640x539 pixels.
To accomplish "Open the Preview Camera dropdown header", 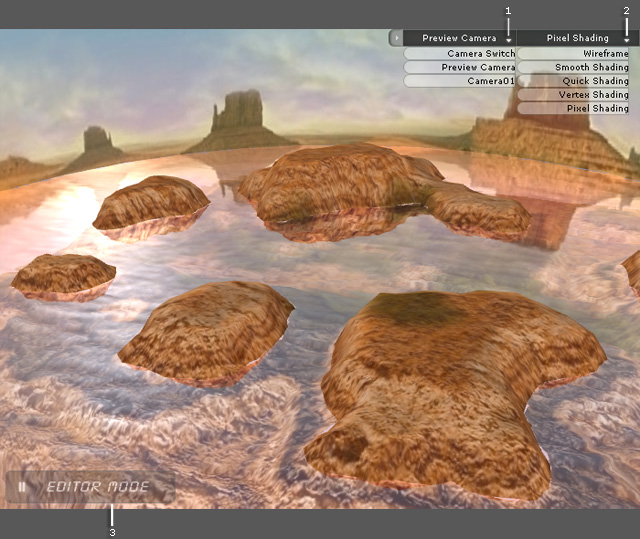I will tap(458, 38).
